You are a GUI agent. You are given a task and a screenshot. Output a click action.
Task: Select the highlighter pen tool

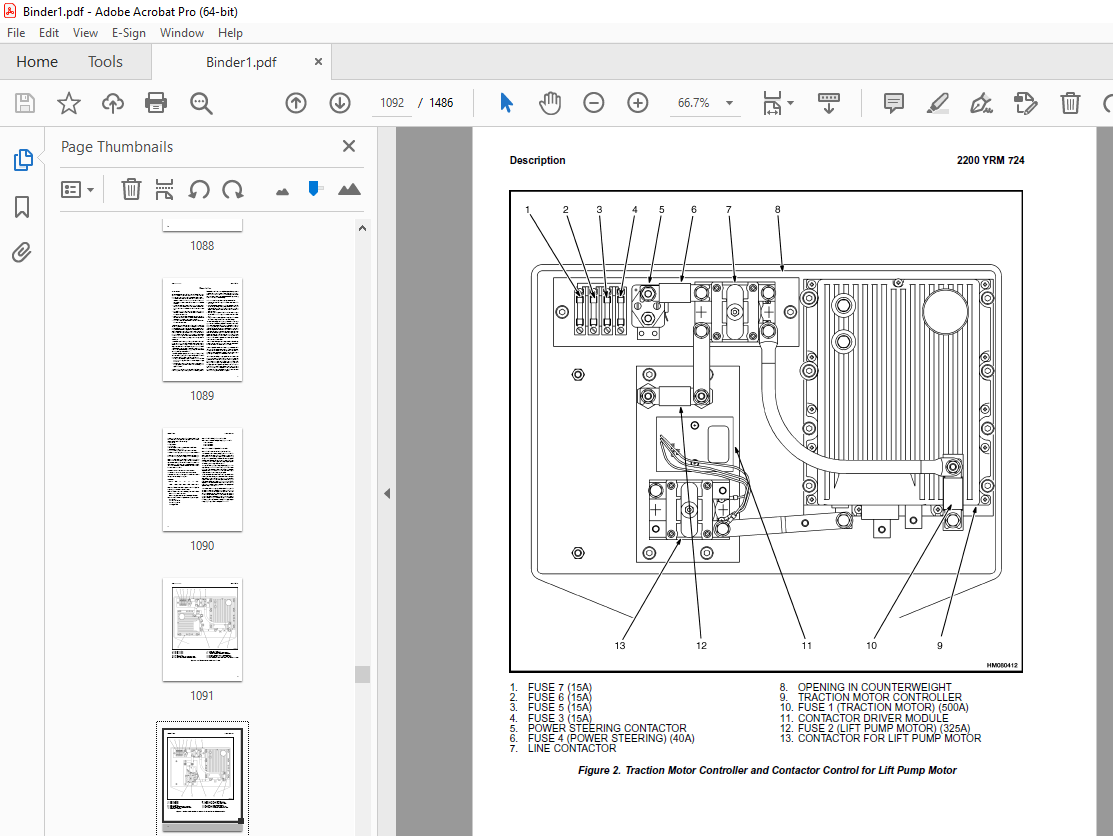[x=938, y=103]
